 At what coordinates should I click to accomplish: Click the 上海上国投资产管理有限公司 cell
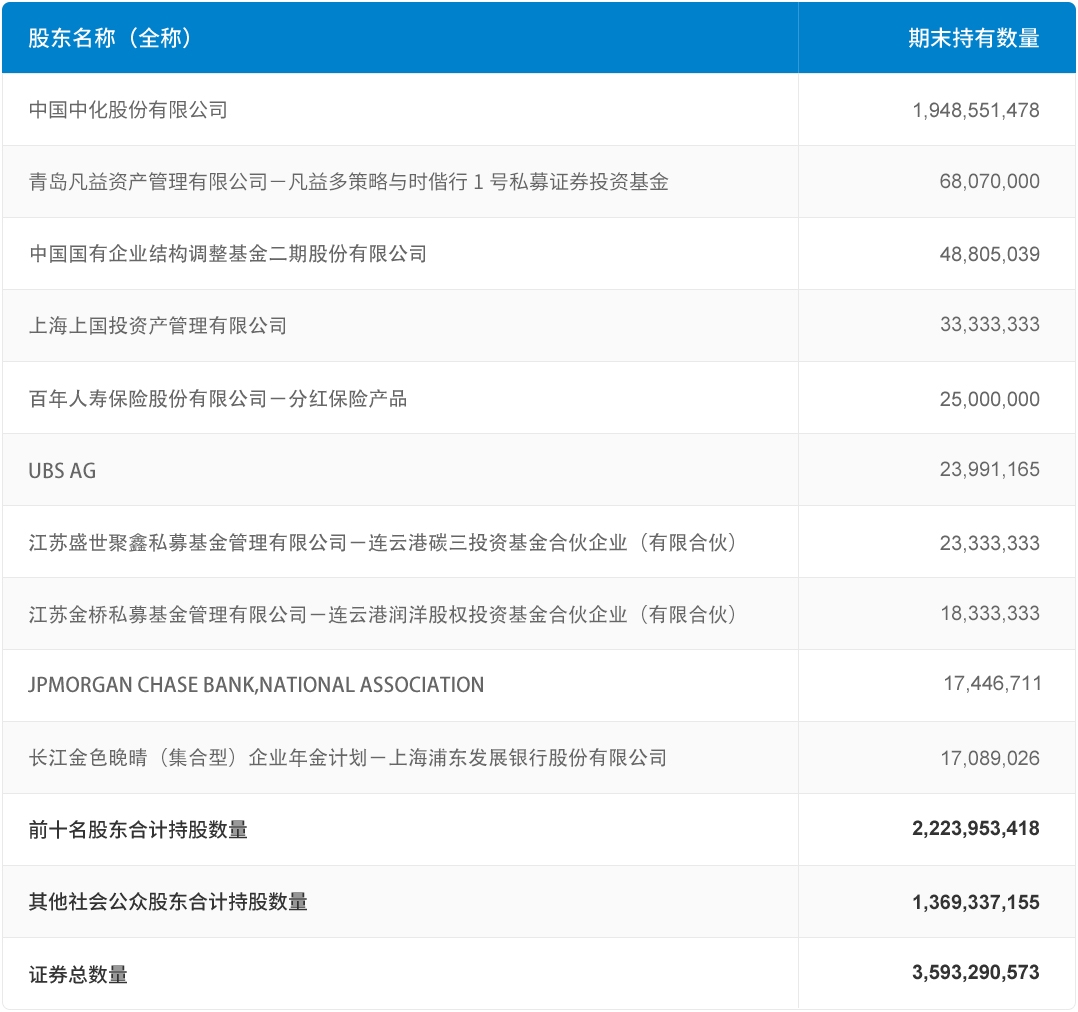click(x=158, y=326)
